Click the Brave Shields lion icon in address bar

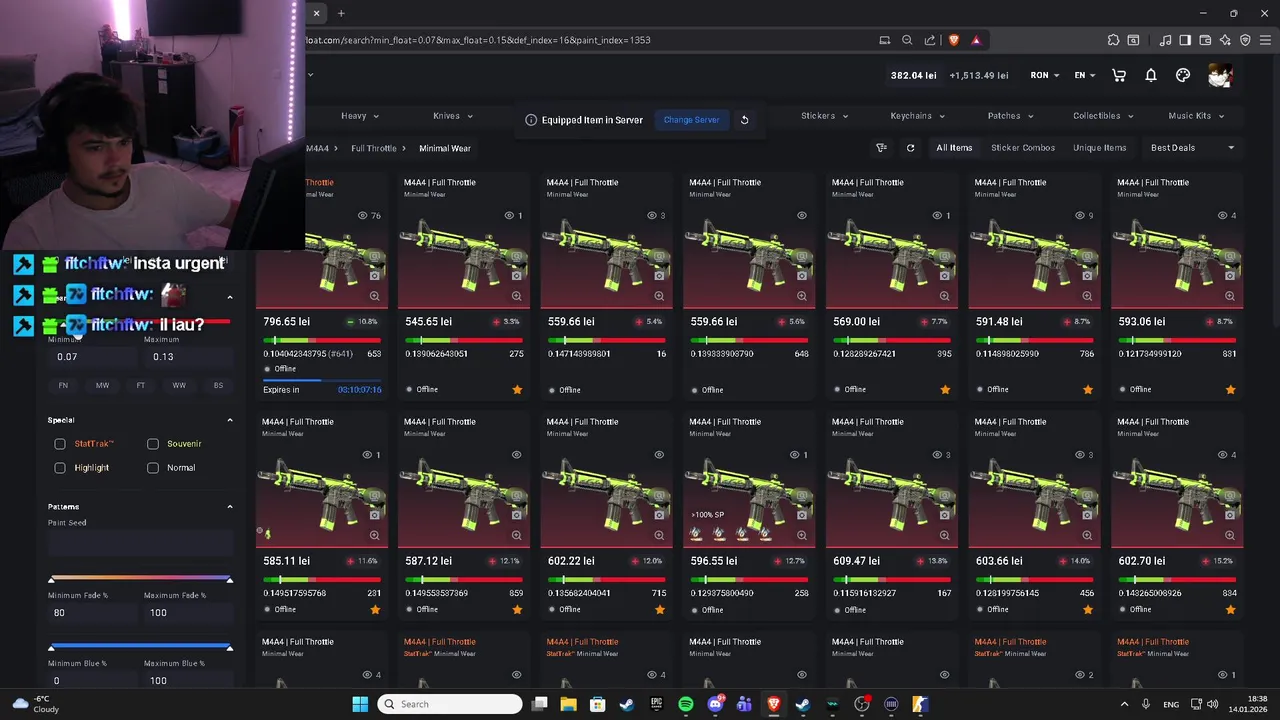pos(953,40)
